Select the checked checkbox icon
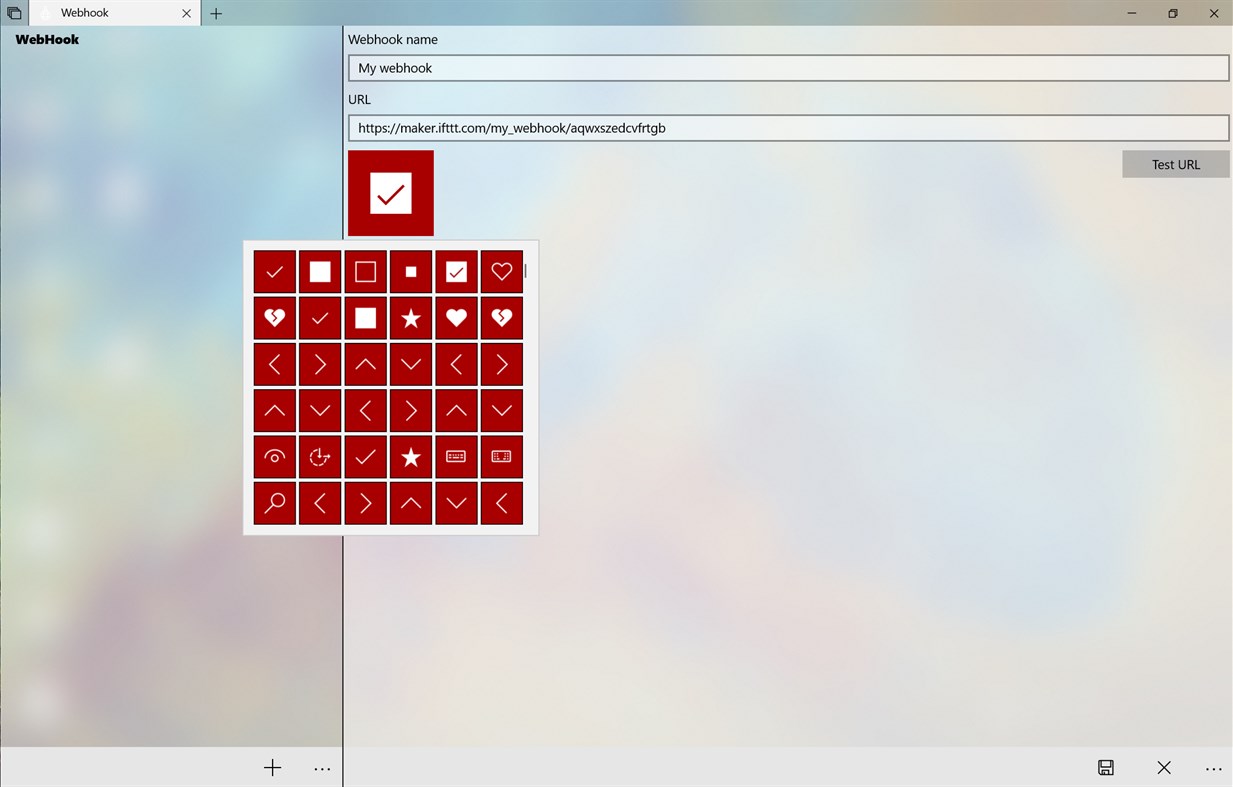The width and height of the screenshot is (1233, 787). tap(456, 271)
